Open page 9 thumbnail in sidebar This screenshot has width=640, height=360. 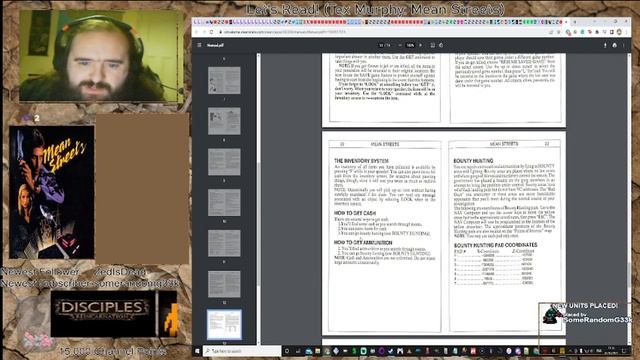click(224, 162)
